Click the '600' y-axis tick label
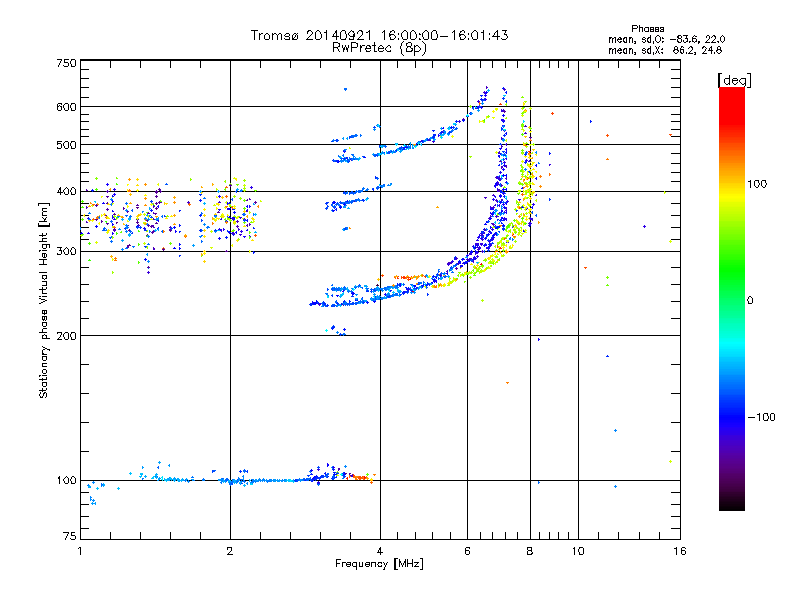This screenshot has width=800, height=600. pyautogui.click(x=66, y=107)
